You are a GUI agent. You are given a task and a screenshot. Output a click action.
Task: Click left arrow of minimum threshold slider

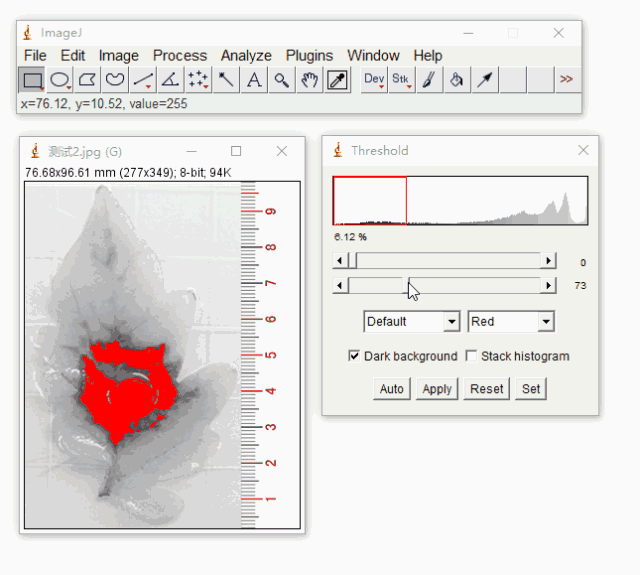pyautogui.click(x=340, y=261)
